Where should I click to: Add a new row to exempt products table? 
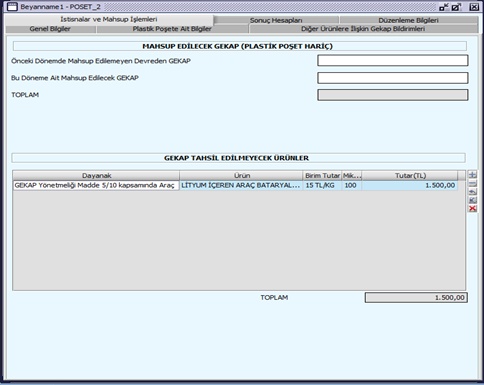click(472, 175)
